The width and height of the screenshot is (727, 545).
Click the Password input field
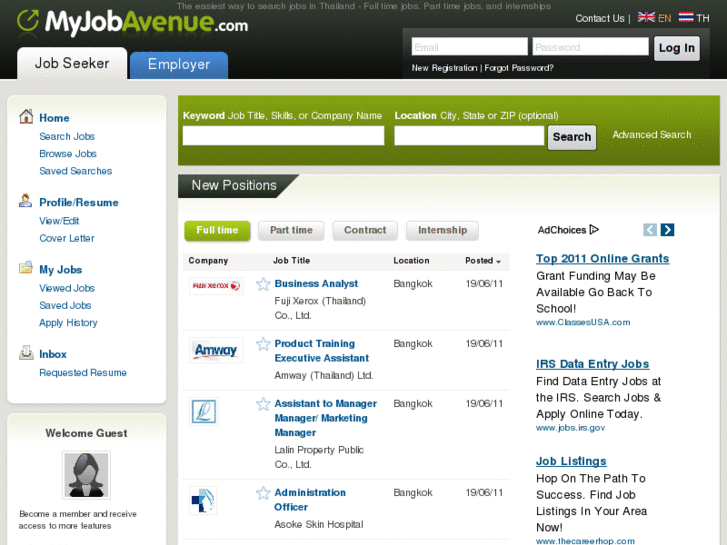590,47
